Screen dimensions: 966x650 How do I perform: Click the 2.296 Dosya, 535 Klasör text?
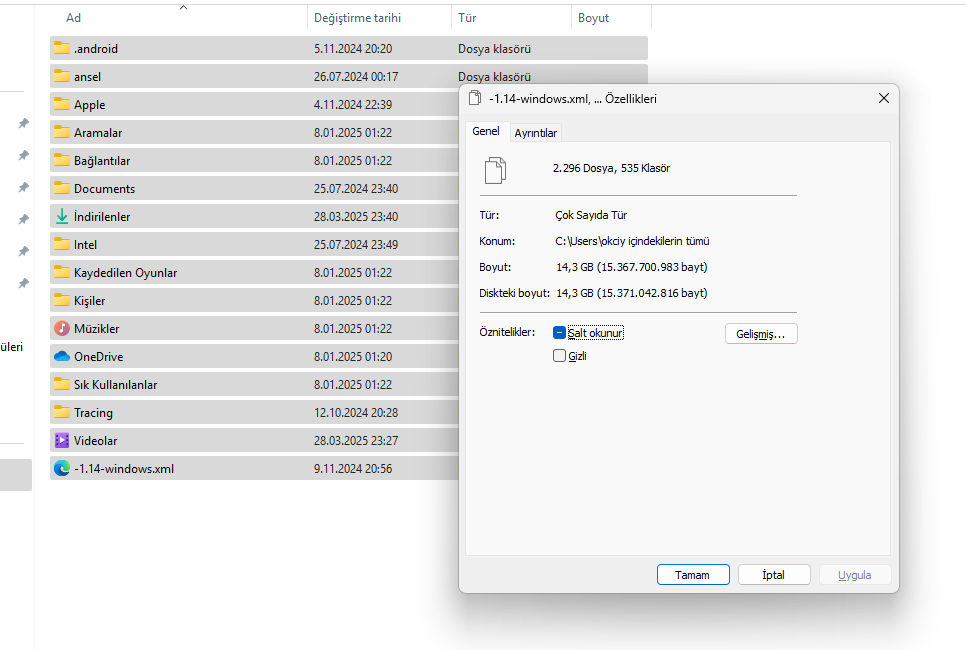pos(611,168)
